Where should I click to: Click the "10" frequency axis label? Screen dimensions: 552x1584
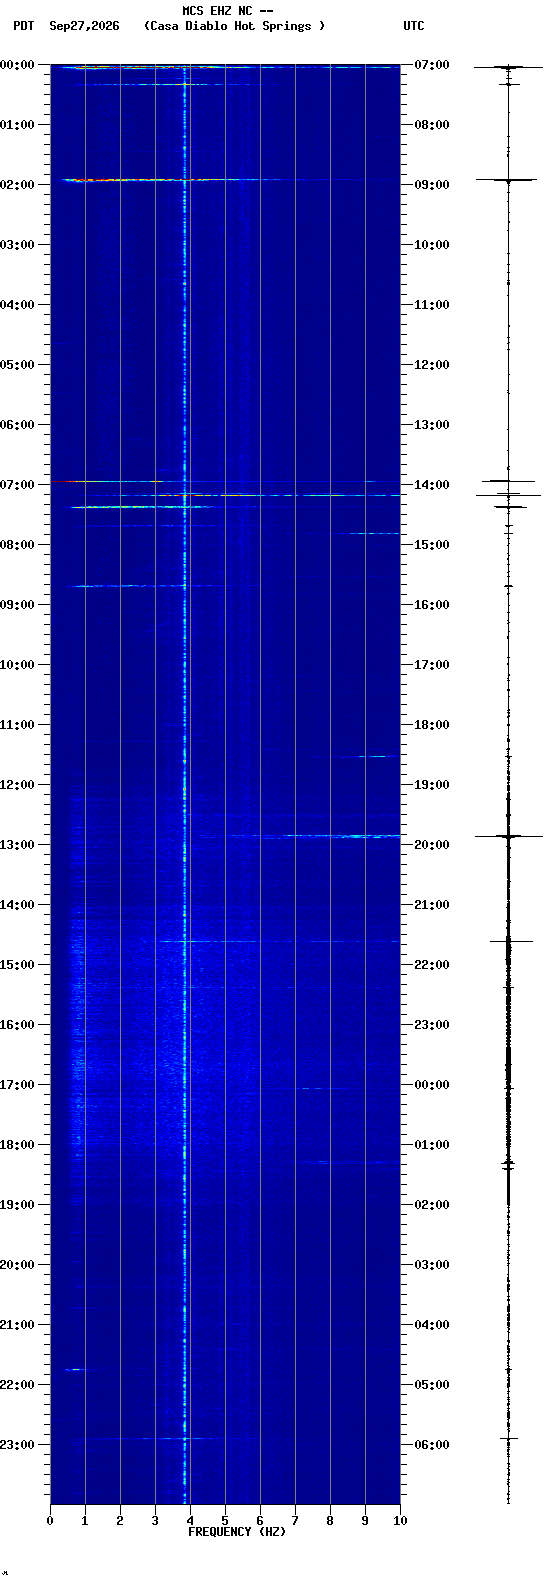point(400,1521)
